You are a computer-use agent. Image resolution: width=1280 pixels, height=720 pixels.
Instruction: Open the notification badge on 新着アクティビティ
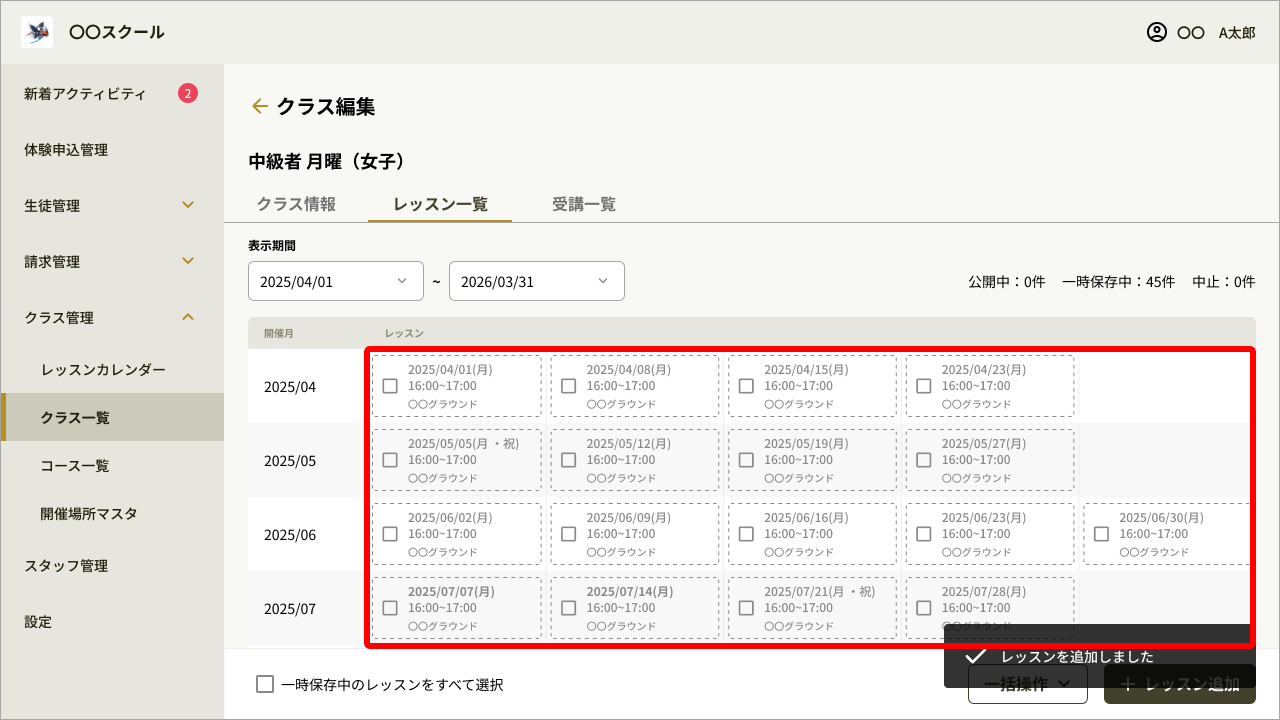pos(188,94)
